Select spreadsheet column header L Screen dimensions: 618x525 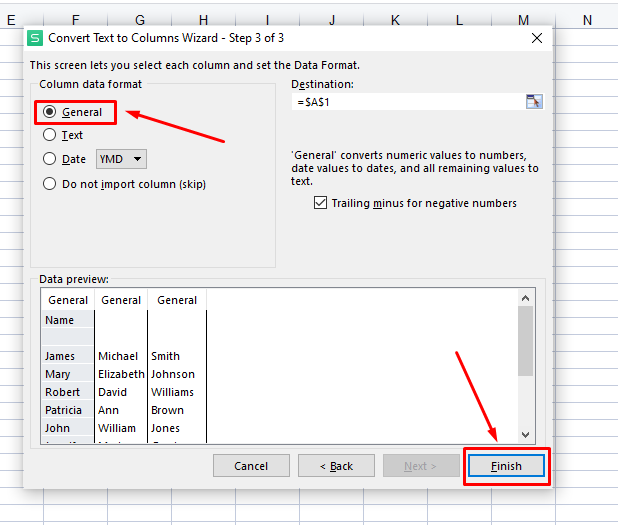pos(460,20)
